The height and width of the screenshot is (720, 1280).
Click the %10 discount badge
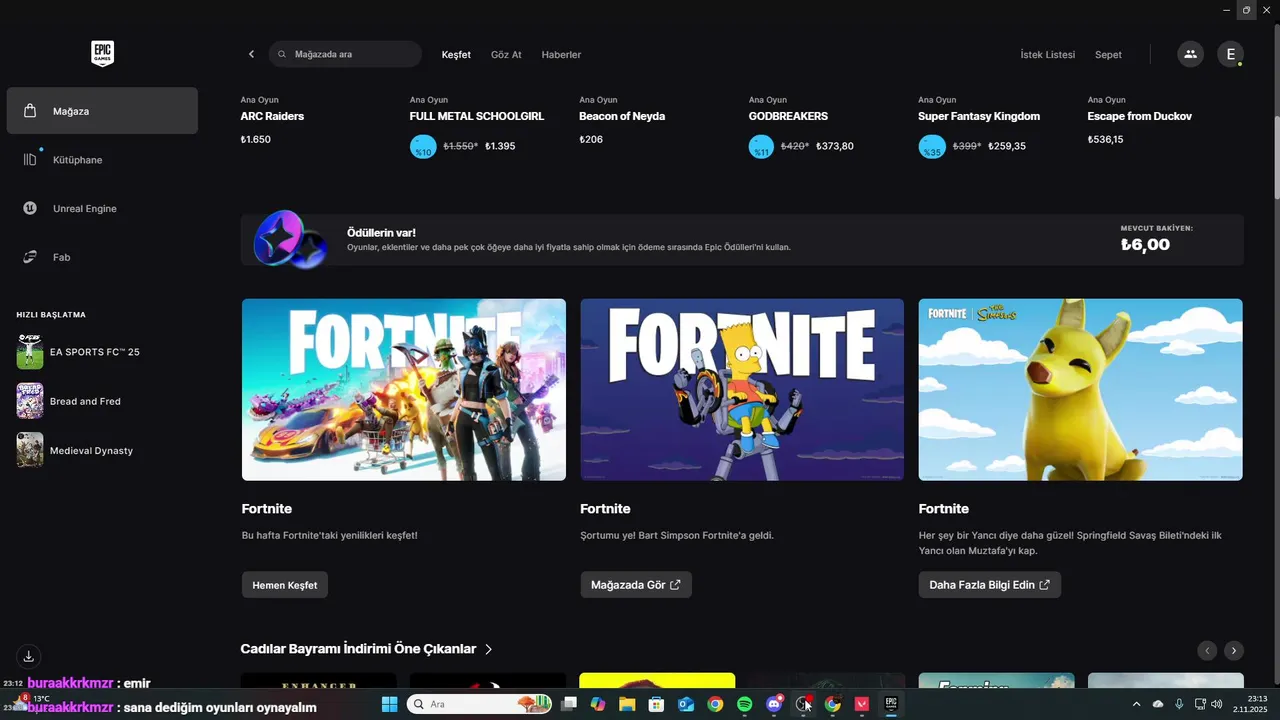tap(423, 147)
